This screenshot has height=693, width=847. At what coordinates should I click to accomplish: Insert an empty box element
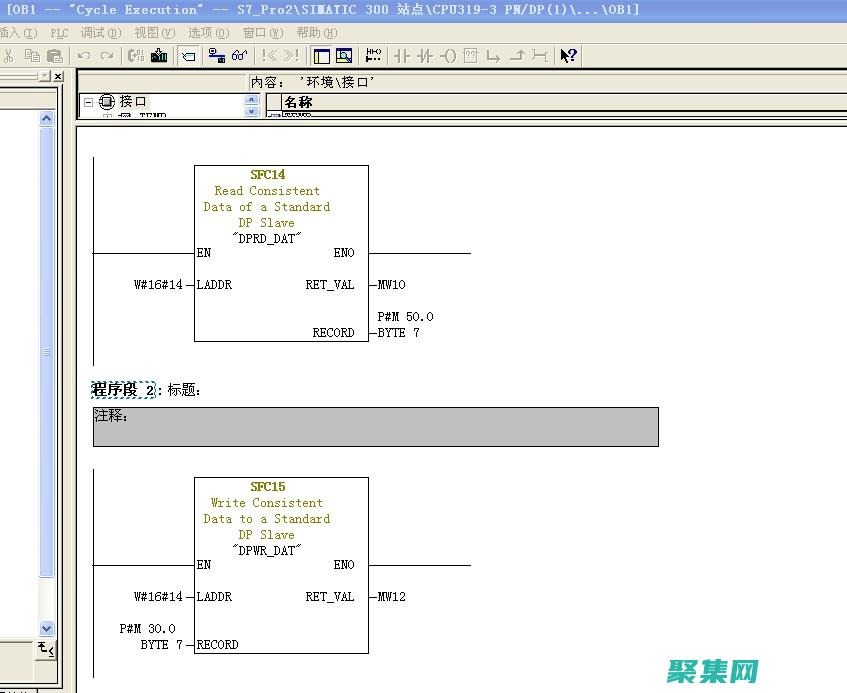click(x=471, y=56)
